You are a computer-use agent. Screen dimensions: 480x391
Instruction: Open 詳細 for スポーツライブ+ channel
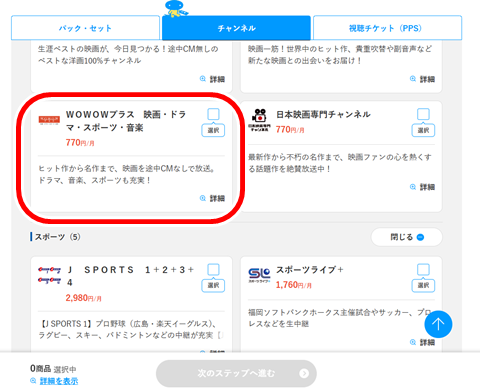[422, 342]
